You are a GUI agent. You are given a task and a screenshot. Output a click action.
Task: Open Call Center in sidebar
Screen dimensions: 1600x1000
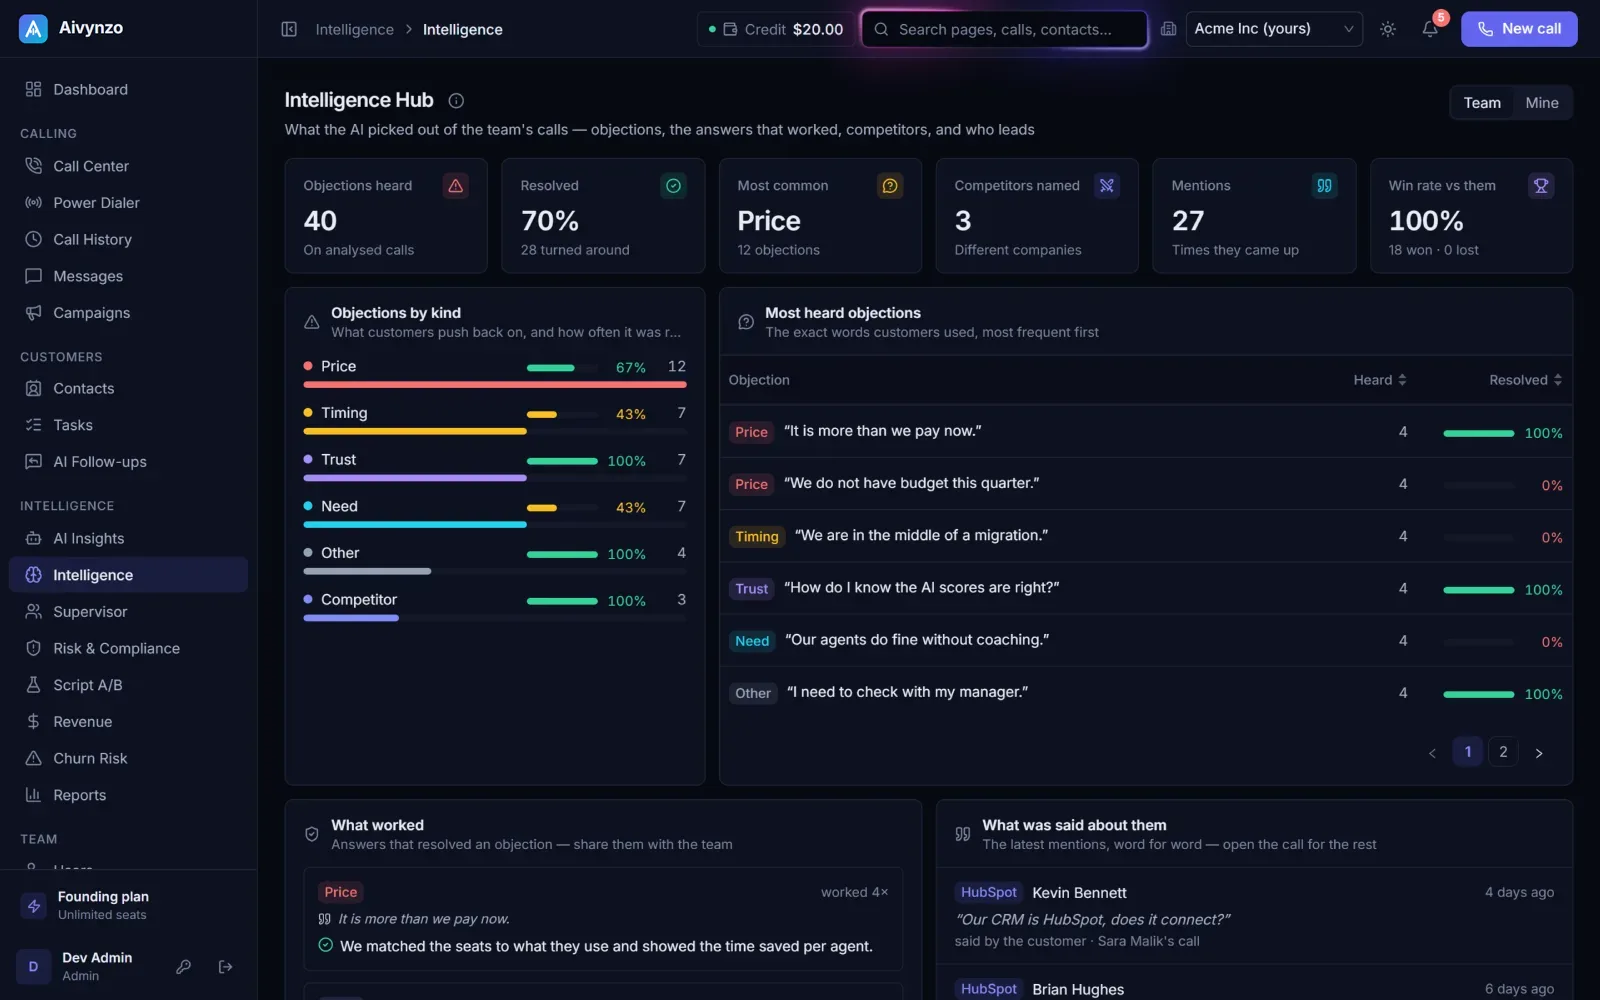click(x=128, y=166)
